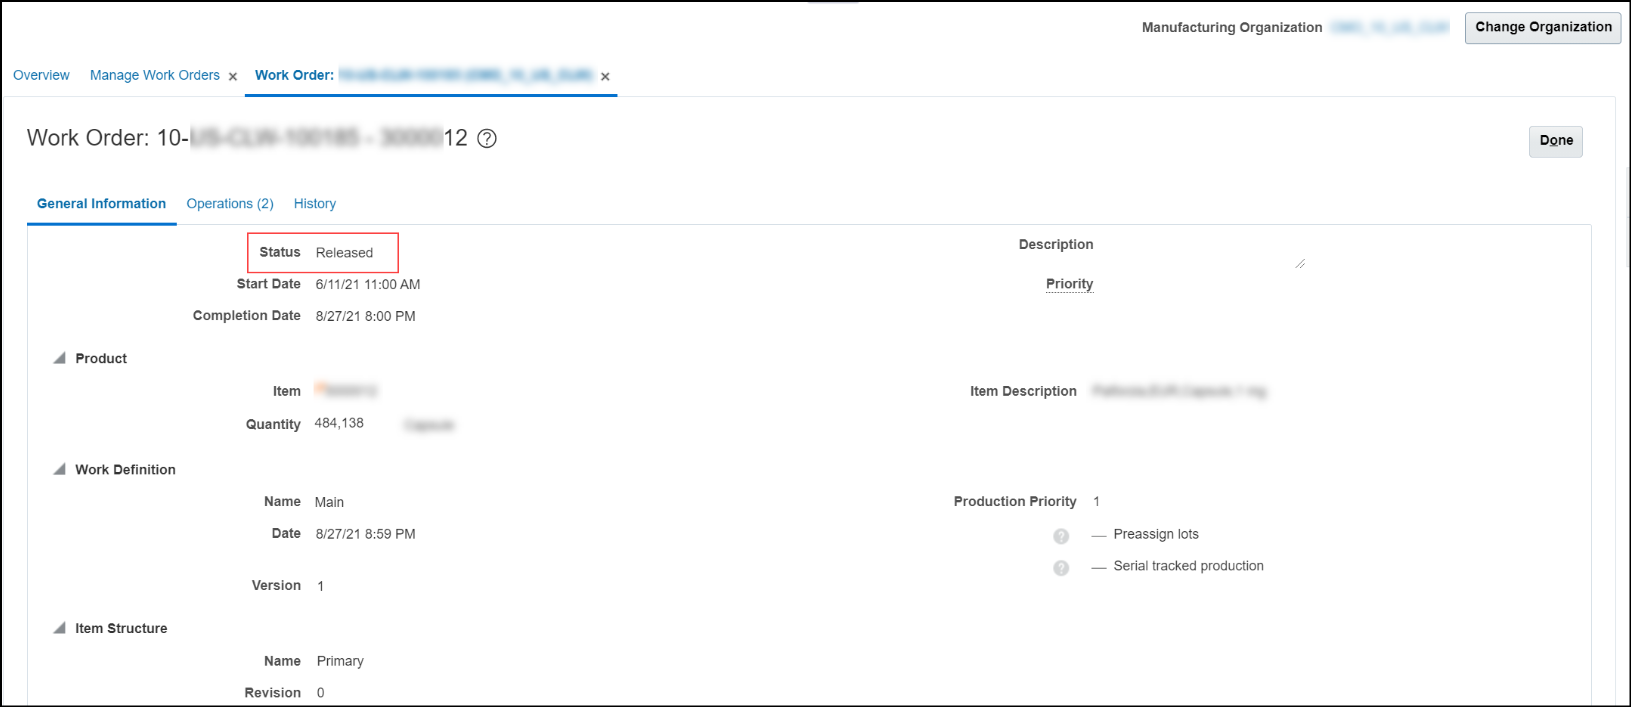Click the Done button
Screen dimensions: 1631x707
(x=1556, y=141)
